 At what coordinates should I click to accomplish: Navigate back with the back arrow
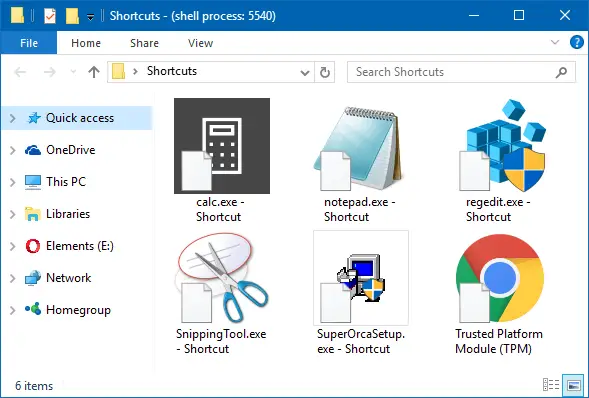click(x=20, y=72)
